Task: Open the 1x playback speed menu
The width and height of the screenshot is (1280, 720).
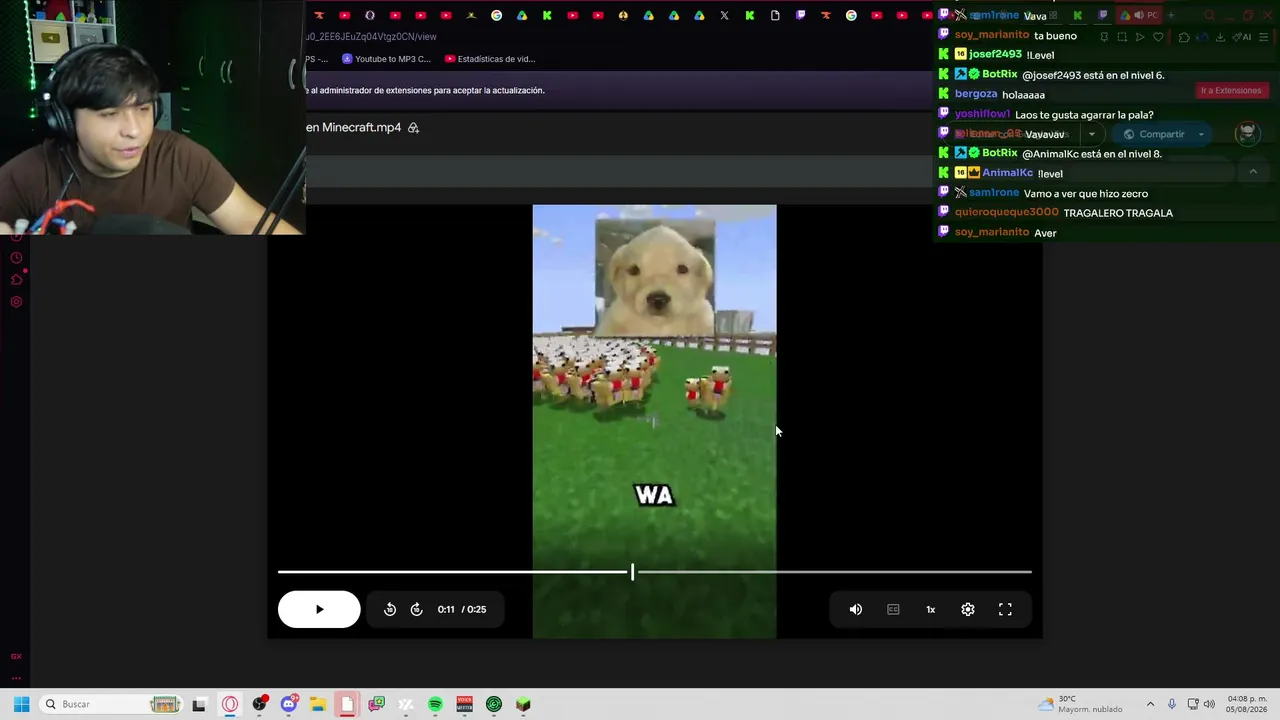Action: coord(930,609)
